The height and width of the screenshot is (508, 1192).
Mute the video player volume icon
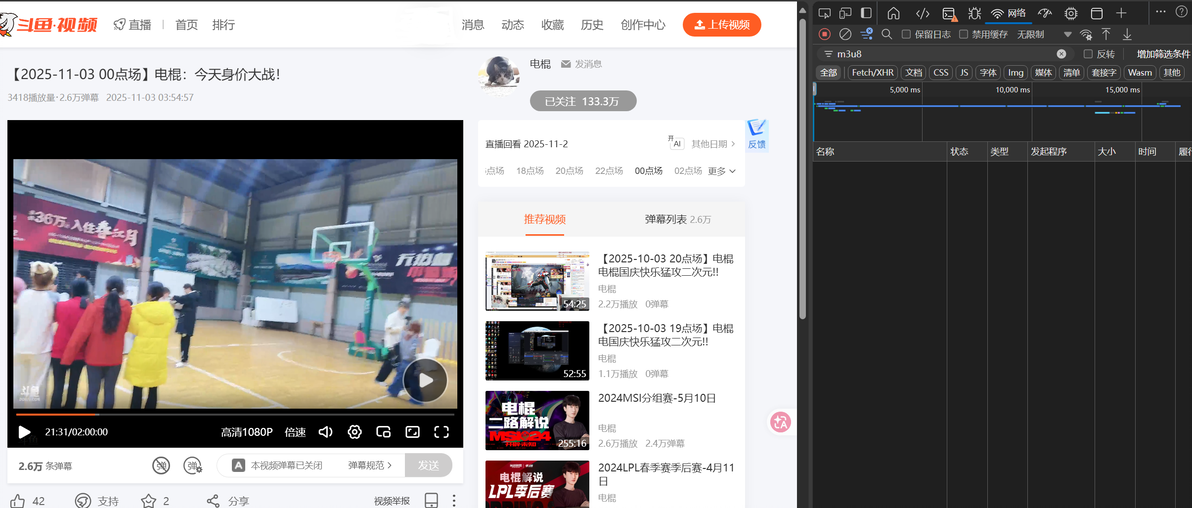point(325,432)
